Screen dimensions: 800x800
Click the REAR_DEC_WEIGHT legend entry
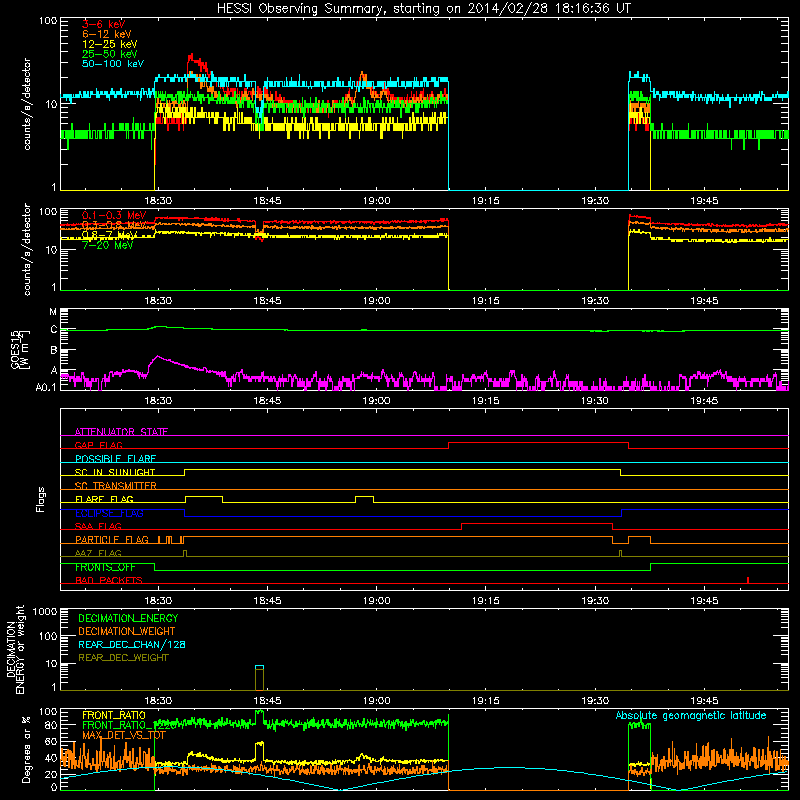(x=123, y=658)
